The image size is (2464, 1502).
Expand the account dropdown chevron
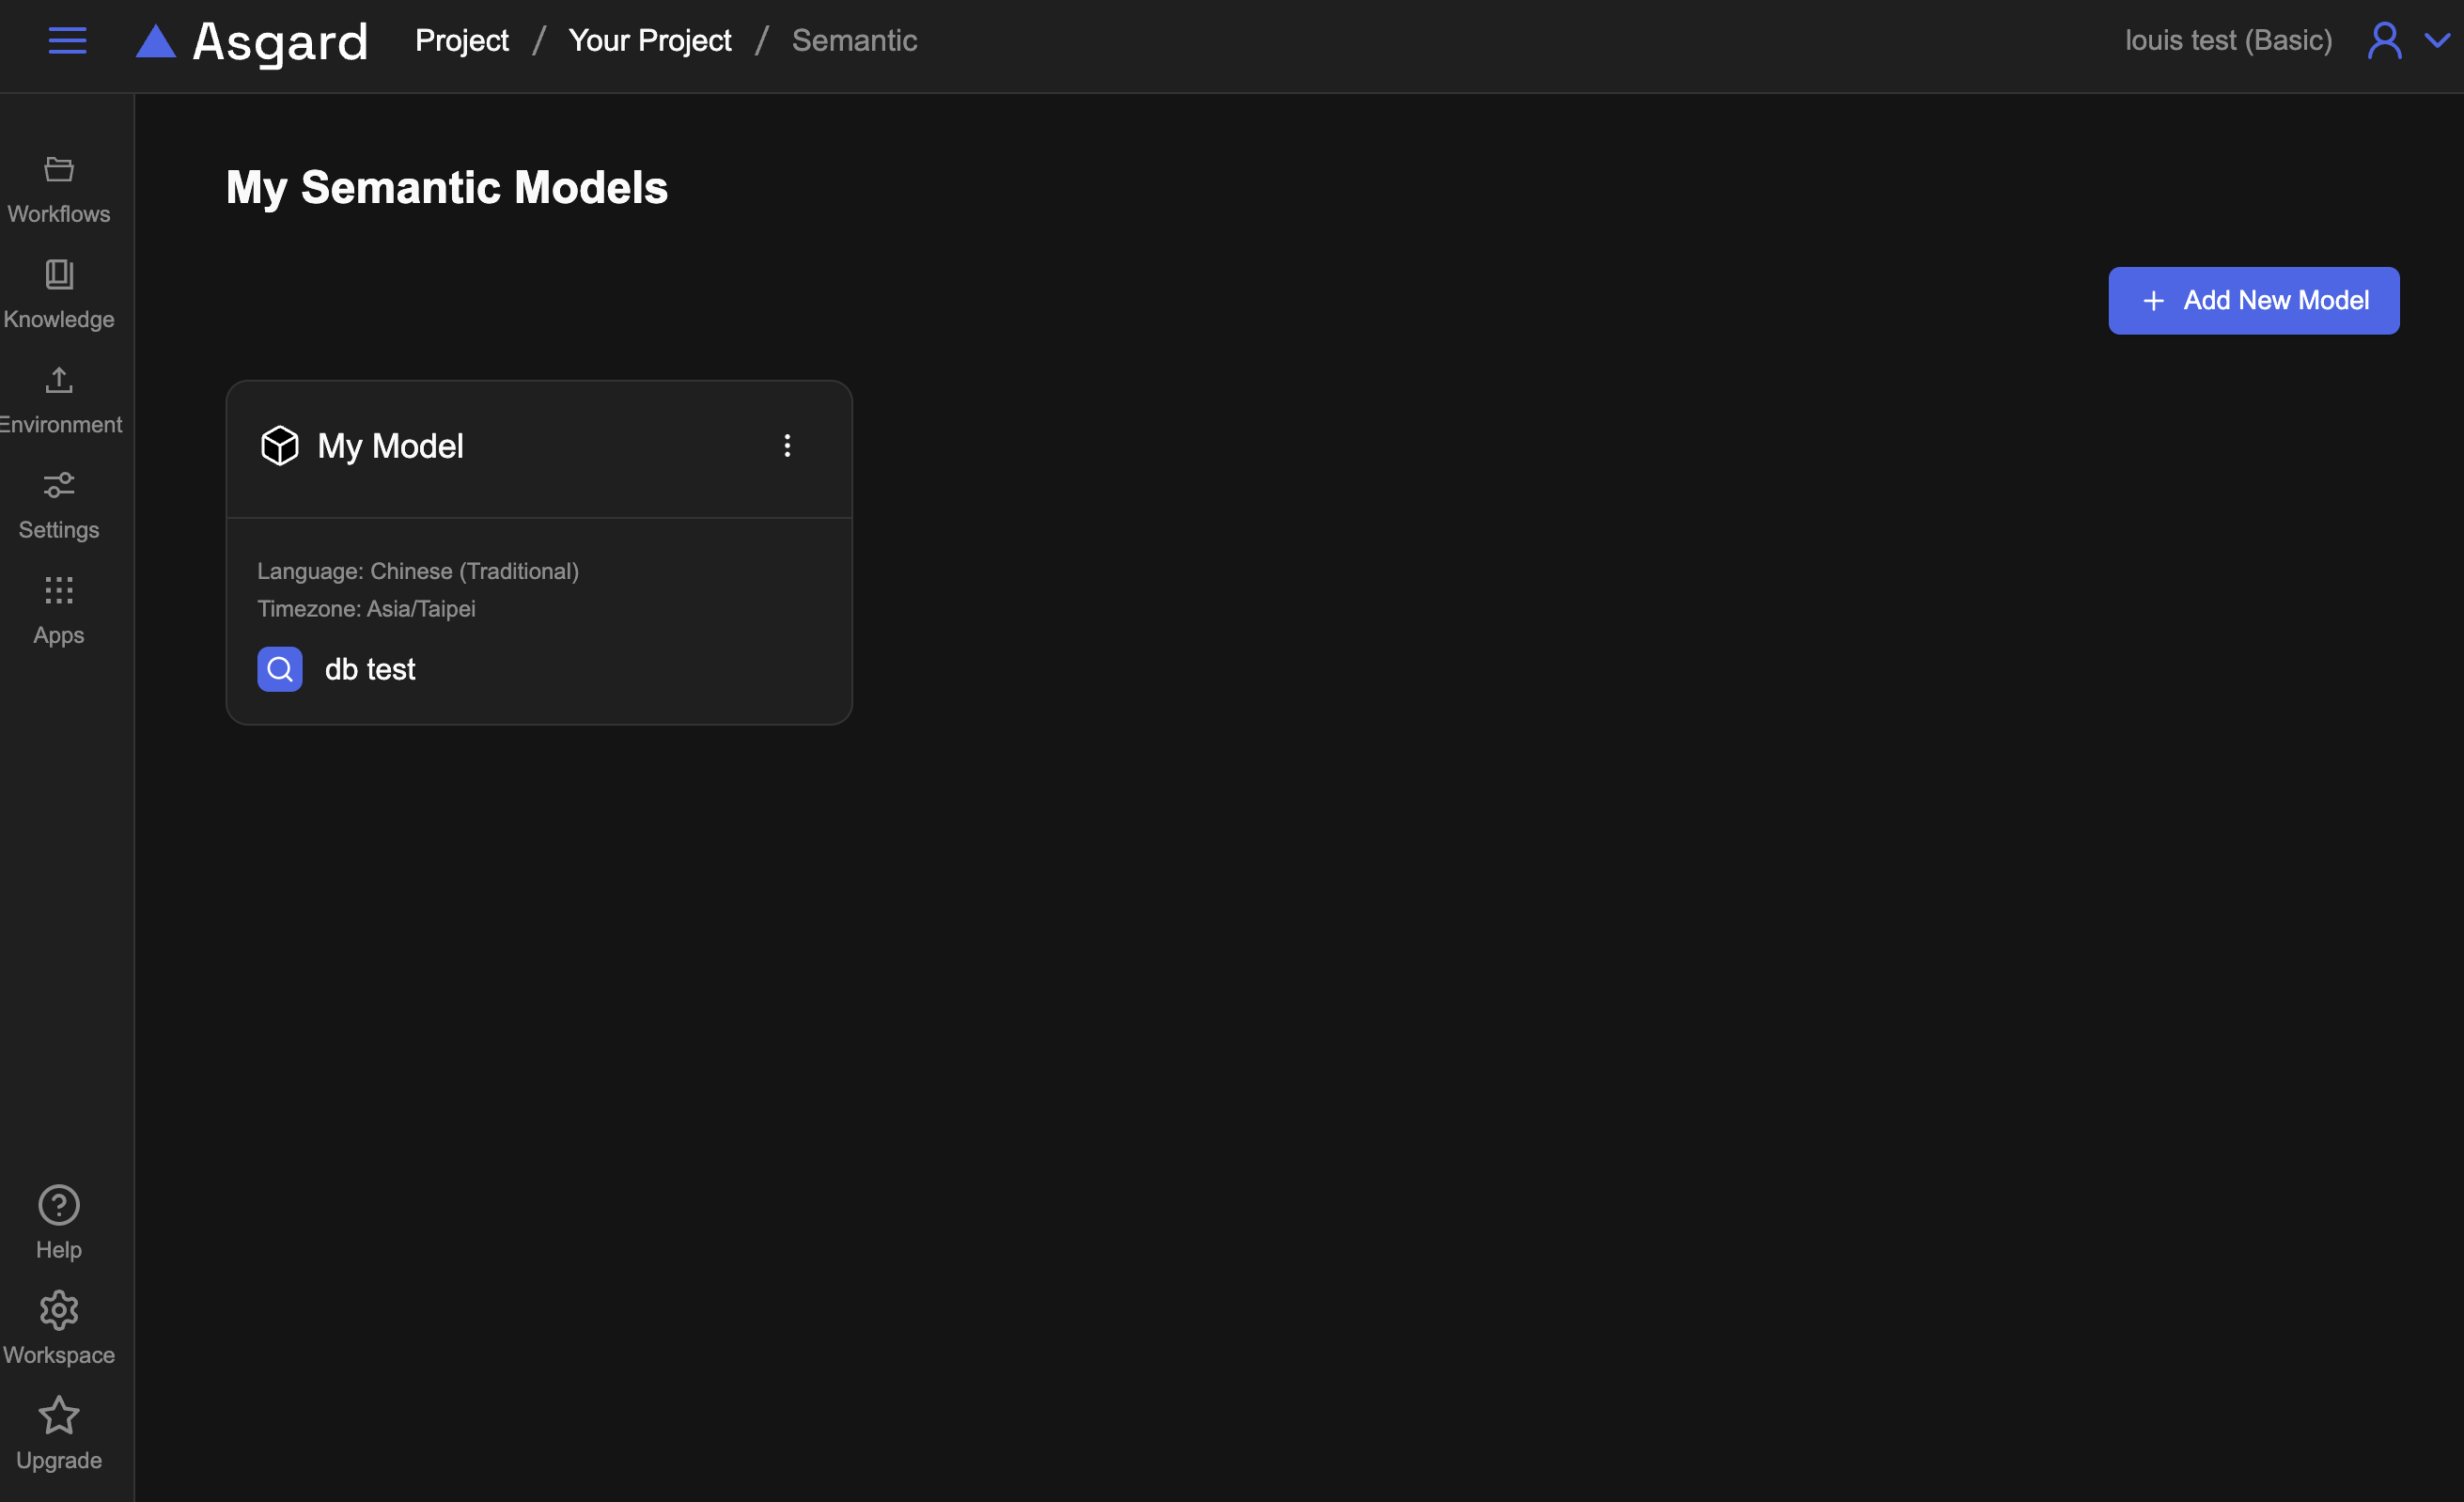(2437, 41)
